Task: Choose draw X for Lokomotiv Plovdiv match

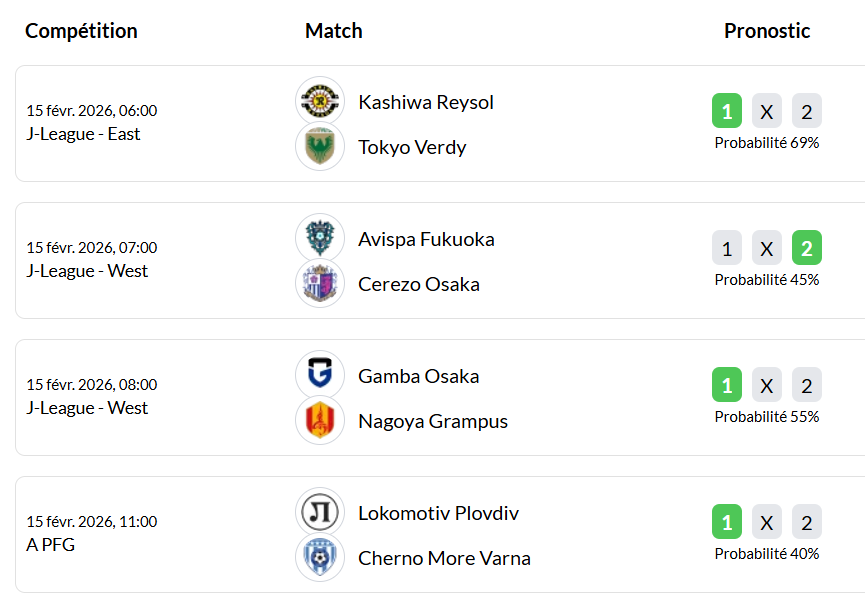Action: (767, 522)
